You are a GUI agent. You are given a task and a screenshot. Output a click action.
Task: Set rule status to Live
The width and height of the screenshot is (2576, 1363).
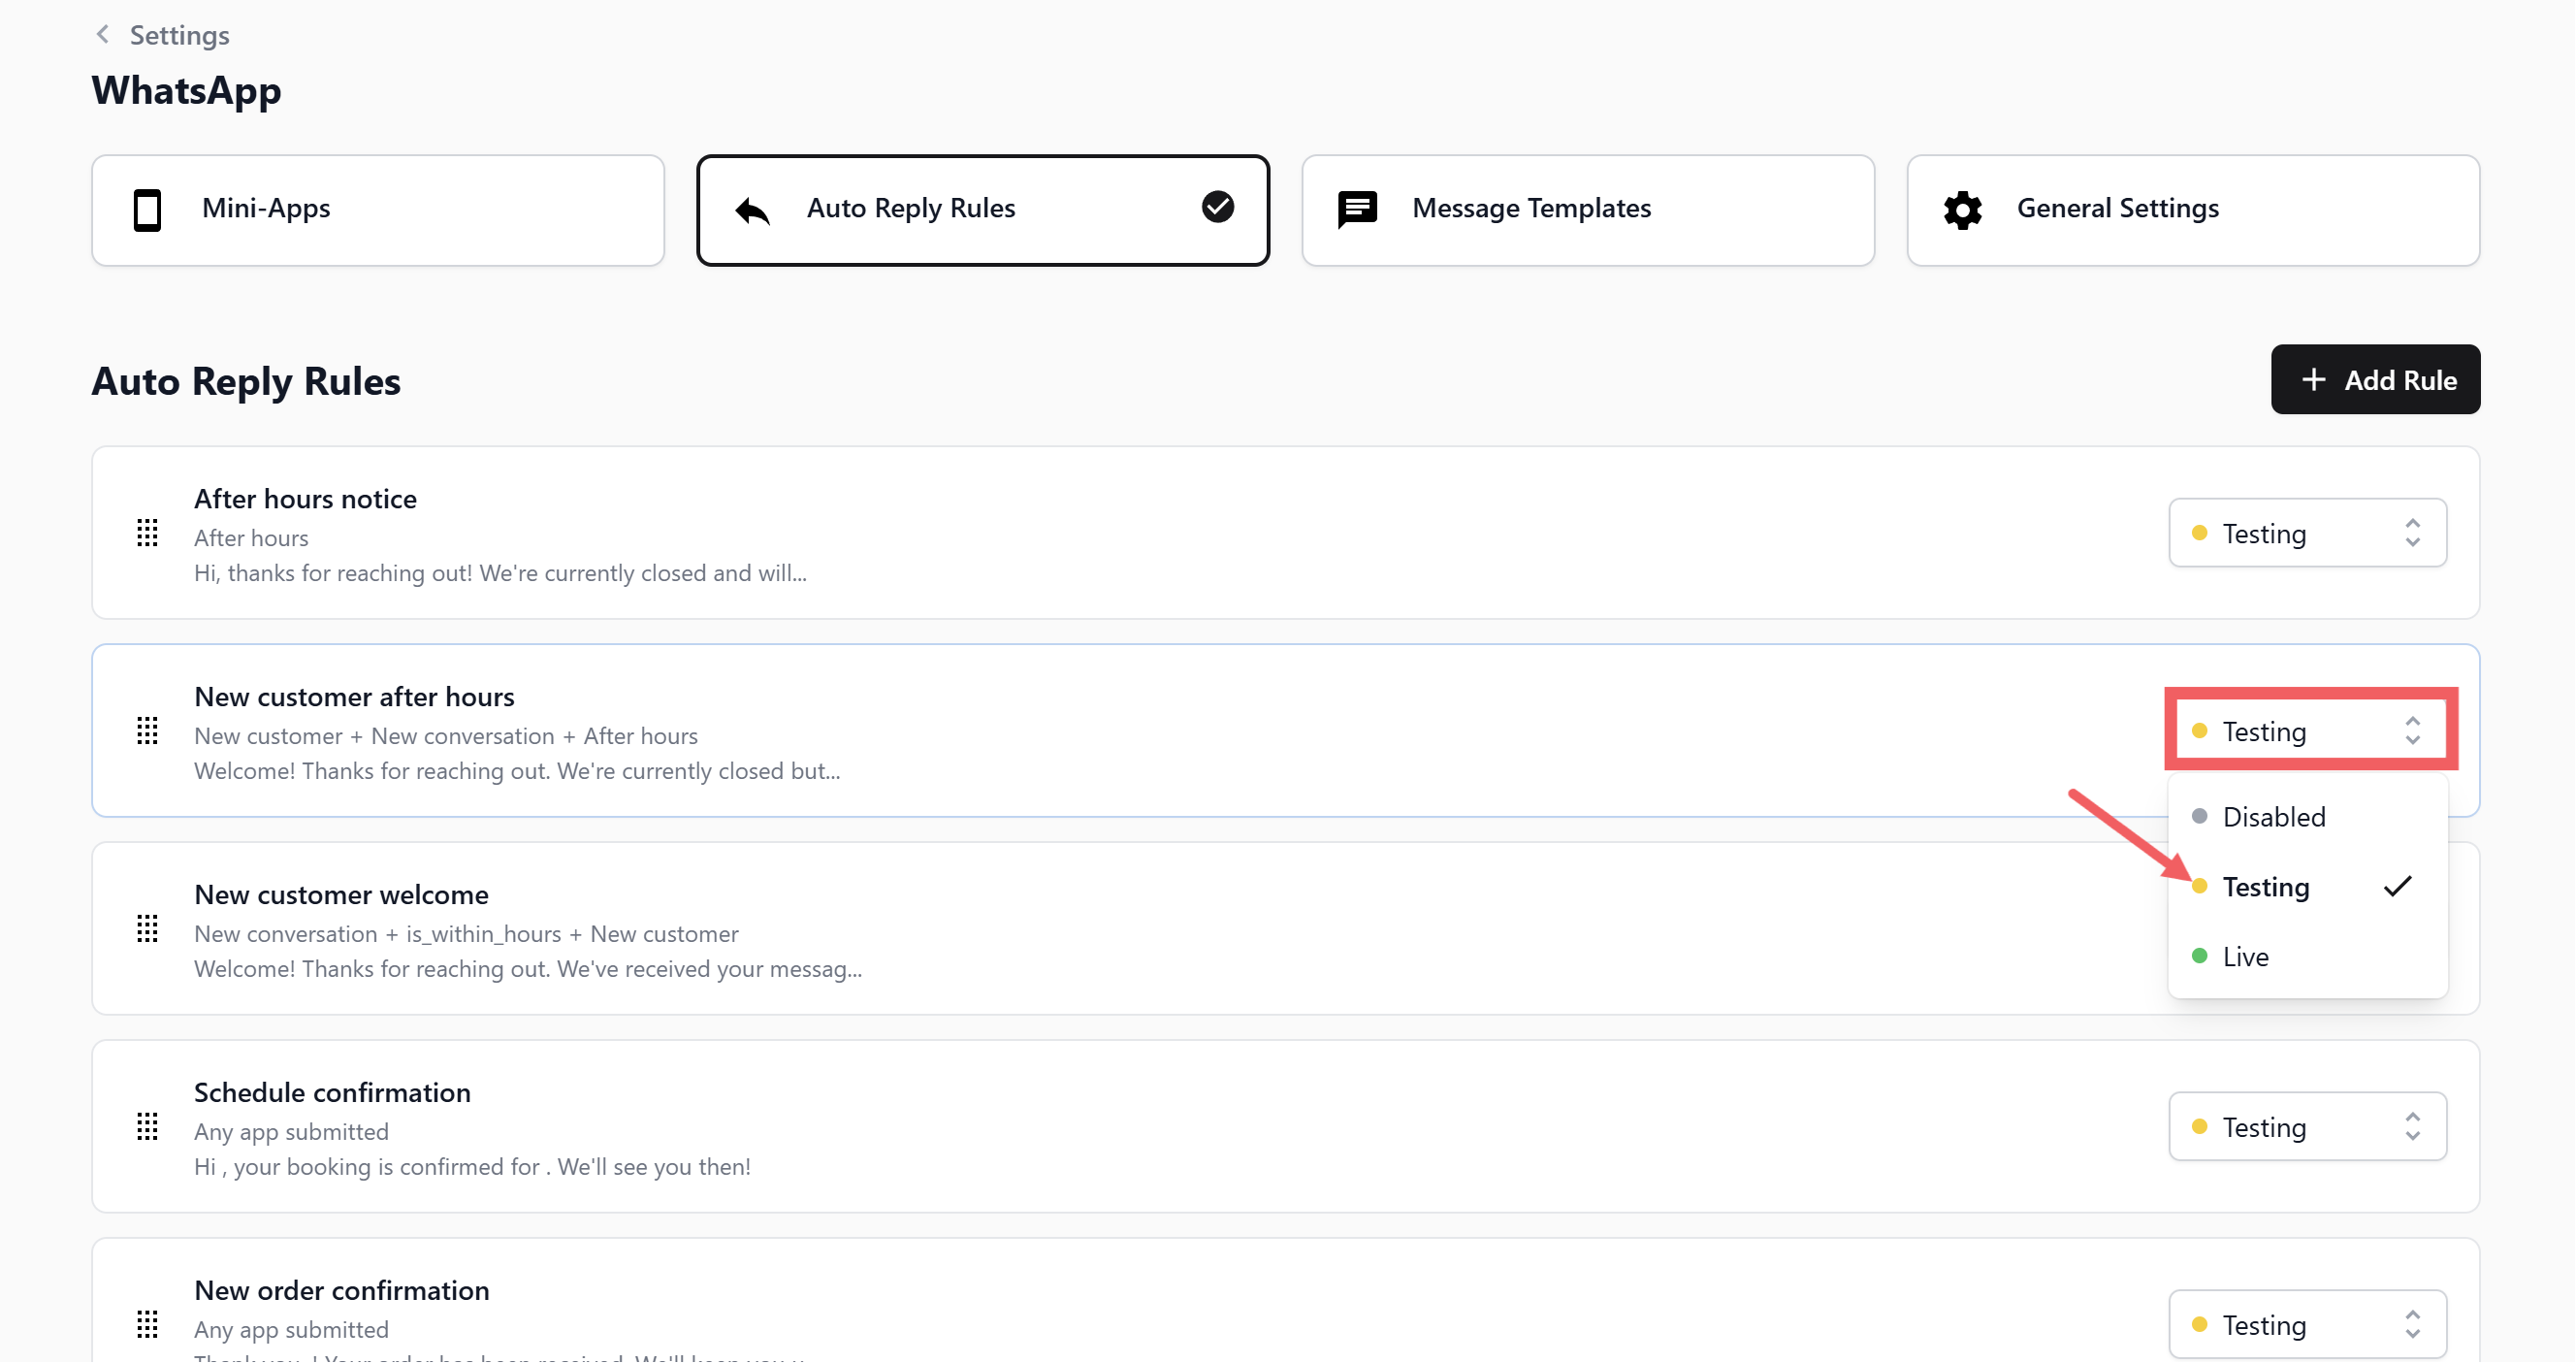pos(2245,957)
